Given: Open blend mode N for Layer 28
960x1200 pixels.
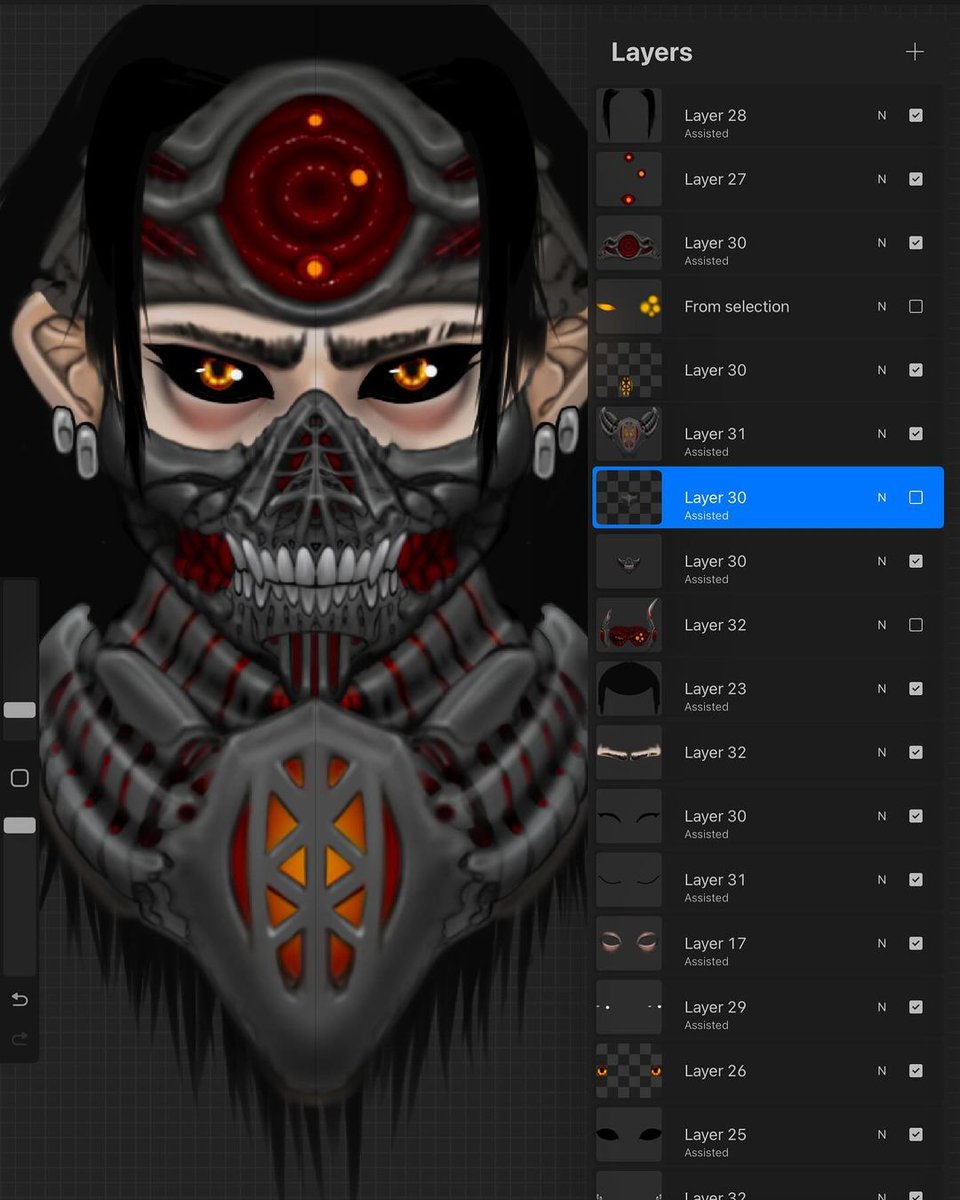Looking at the screenshot, I should coord(882,115).
